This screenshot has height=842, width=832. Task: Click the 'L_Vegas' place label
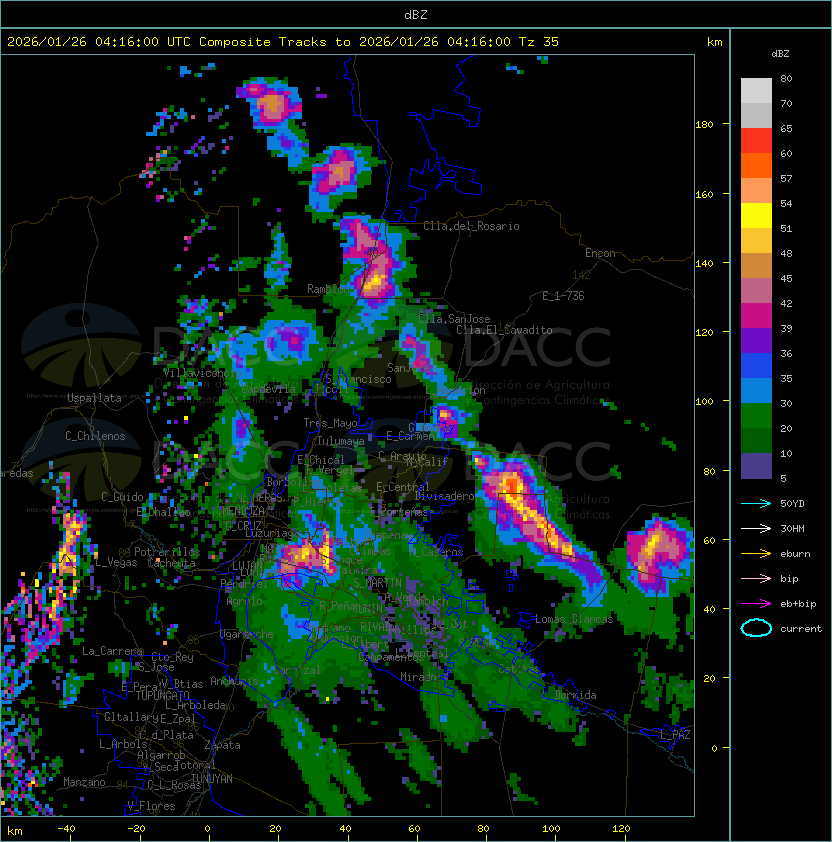click(x=116, y=562)
